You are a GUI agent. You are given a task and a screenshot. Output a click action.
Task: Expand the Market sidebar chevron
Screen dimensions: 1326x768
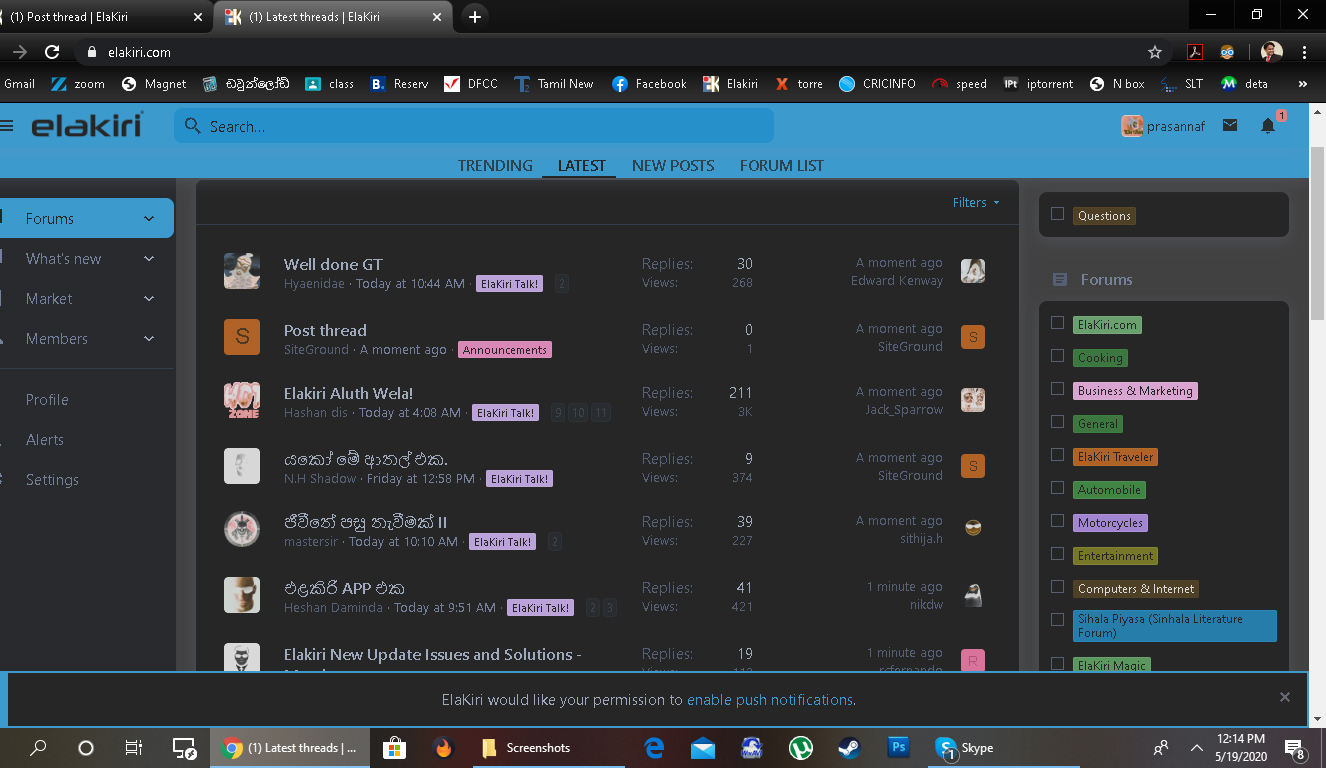coord(149,298)
